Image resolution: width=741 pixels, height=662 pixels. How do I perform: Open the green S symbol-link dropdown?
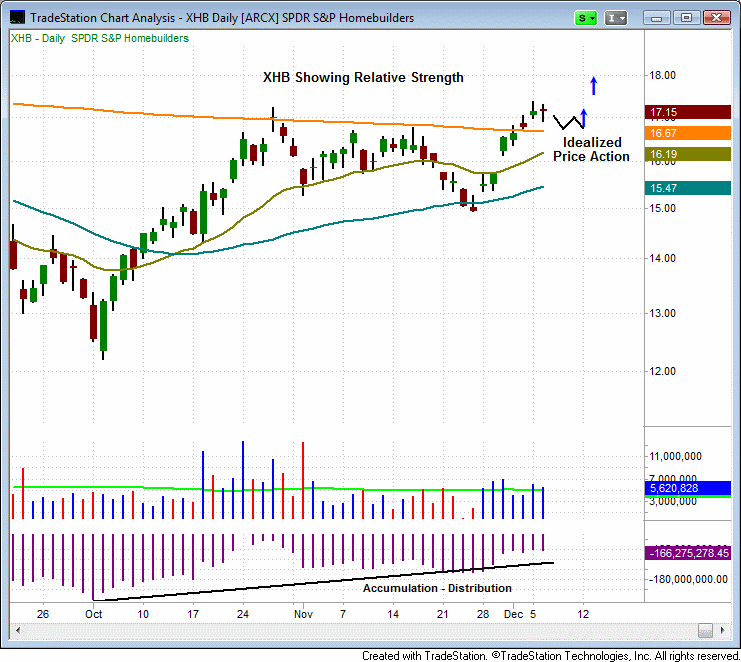pos(586,18)
